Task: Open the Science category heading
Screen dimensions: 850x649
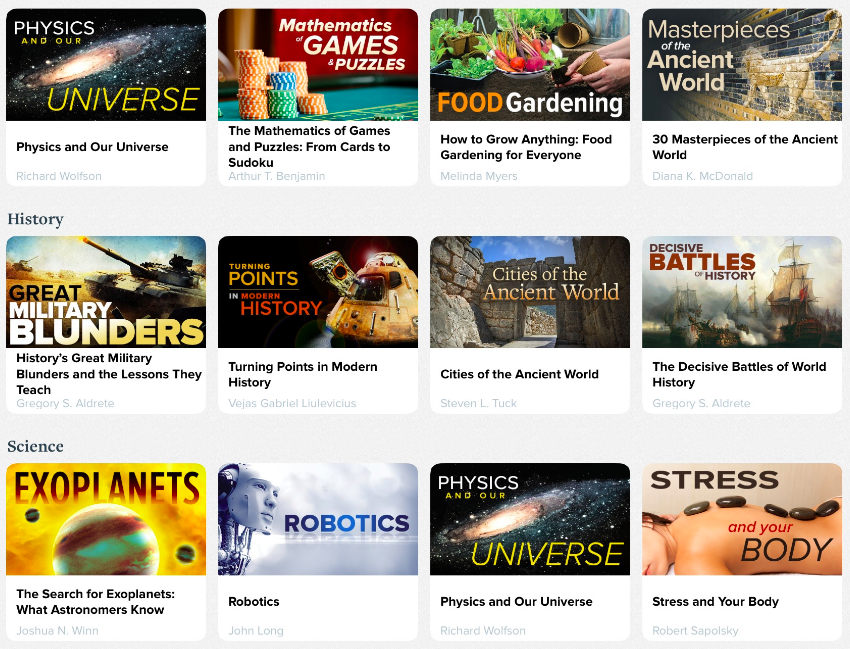Action: click(x=35, y=446)
